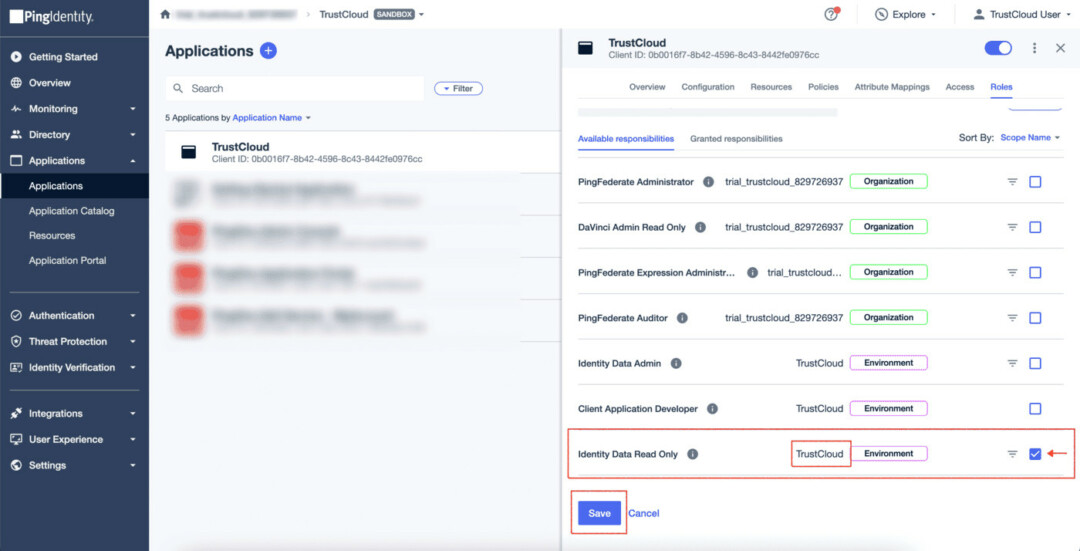Click filter lines icon in PingFederate Expression Administrator row
The height and width of the screenshot is (551, 1080).
1012,272
